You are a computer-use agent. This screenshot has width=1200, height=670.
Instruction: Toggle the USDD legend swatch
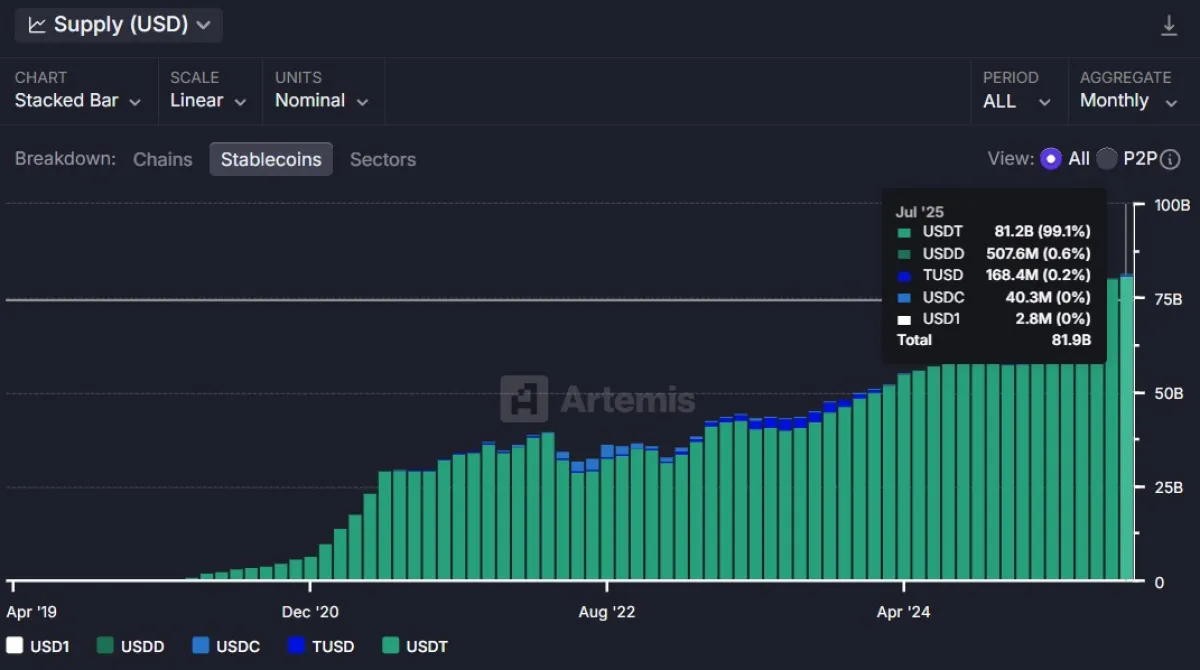point(105,646)
